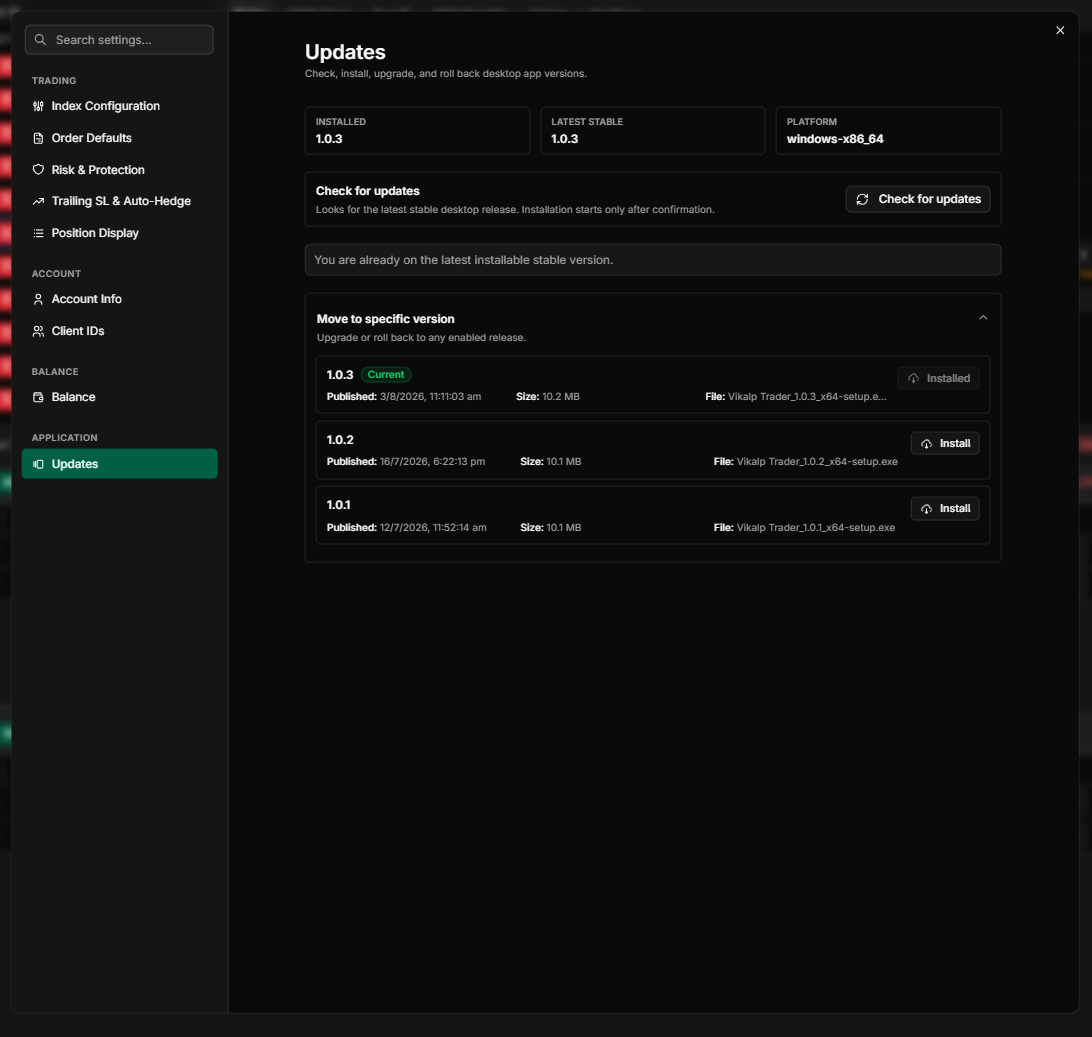
Task: Click the published date 12/7/2026, 11:52:14 am
Action: pyautogui.click(x=433, y=528)
